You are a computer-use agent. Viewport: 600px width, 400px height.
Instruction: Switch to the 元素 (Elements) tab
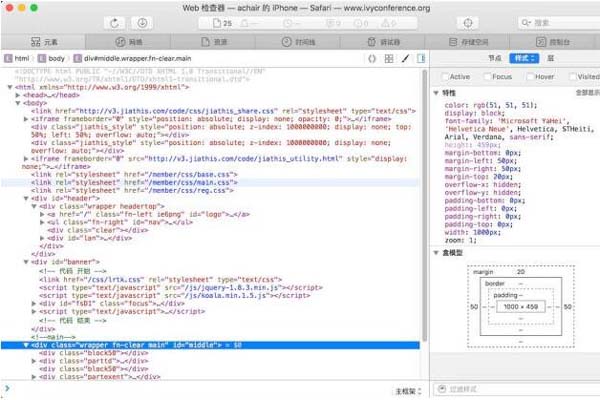point(44,42)
